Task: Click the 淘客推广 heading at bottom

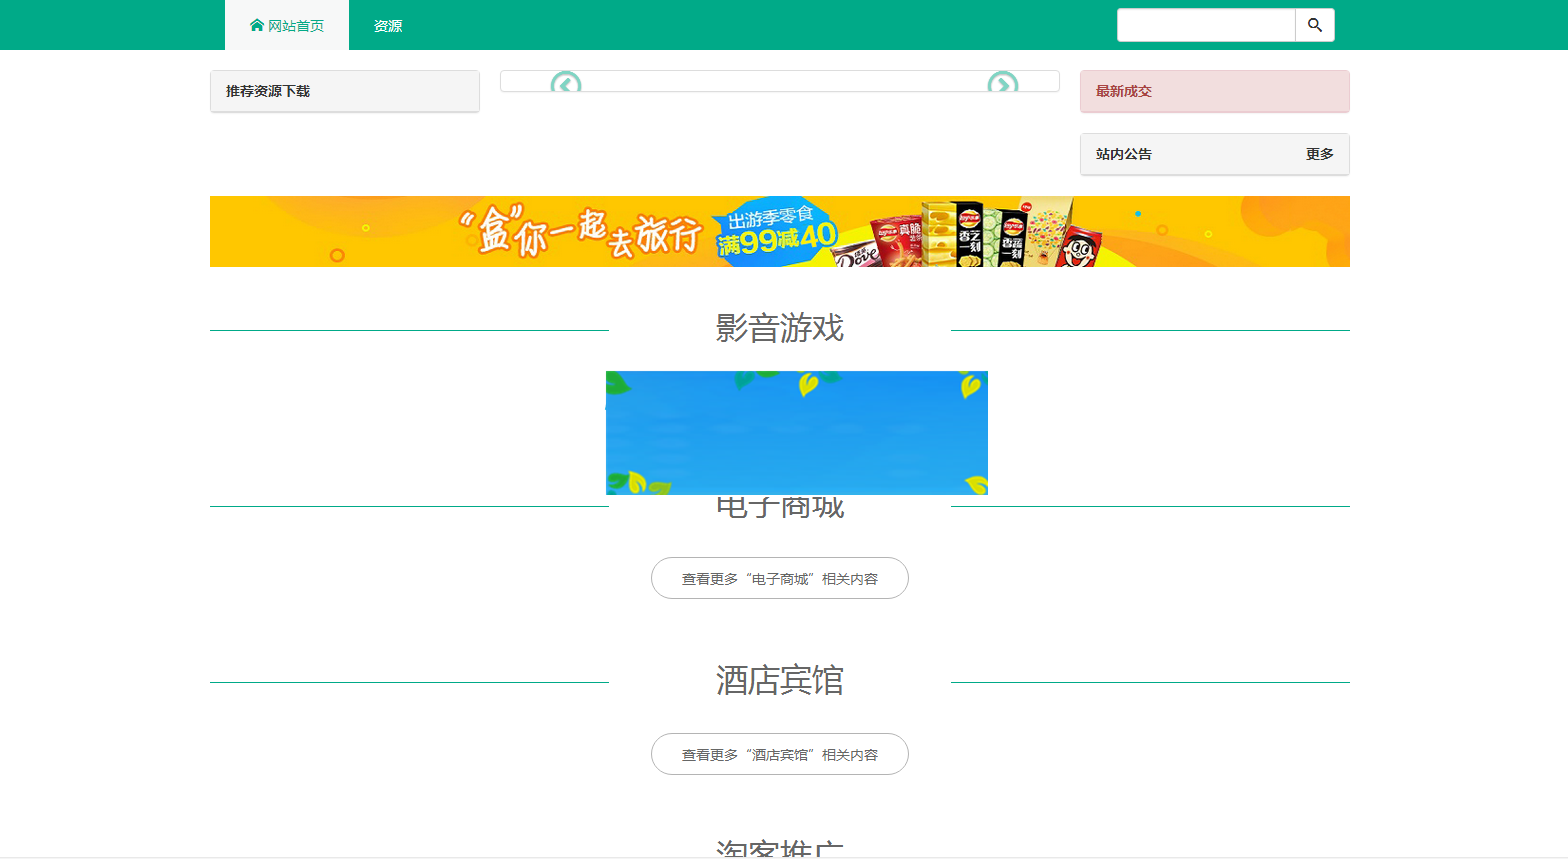Action: tap(779, 849)
